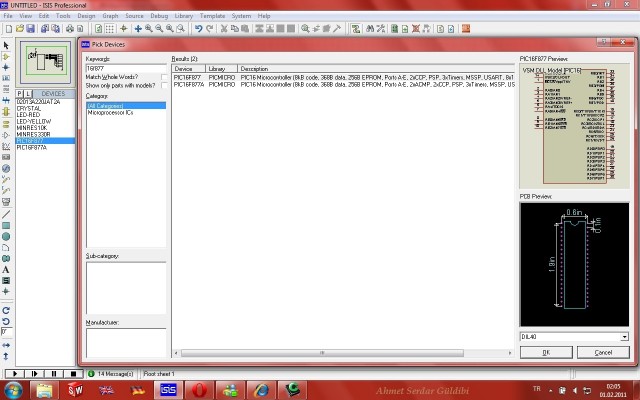Select the Selection arrow tool in sidebar
This screenshot has height=400, width=640.
[6, 45]
